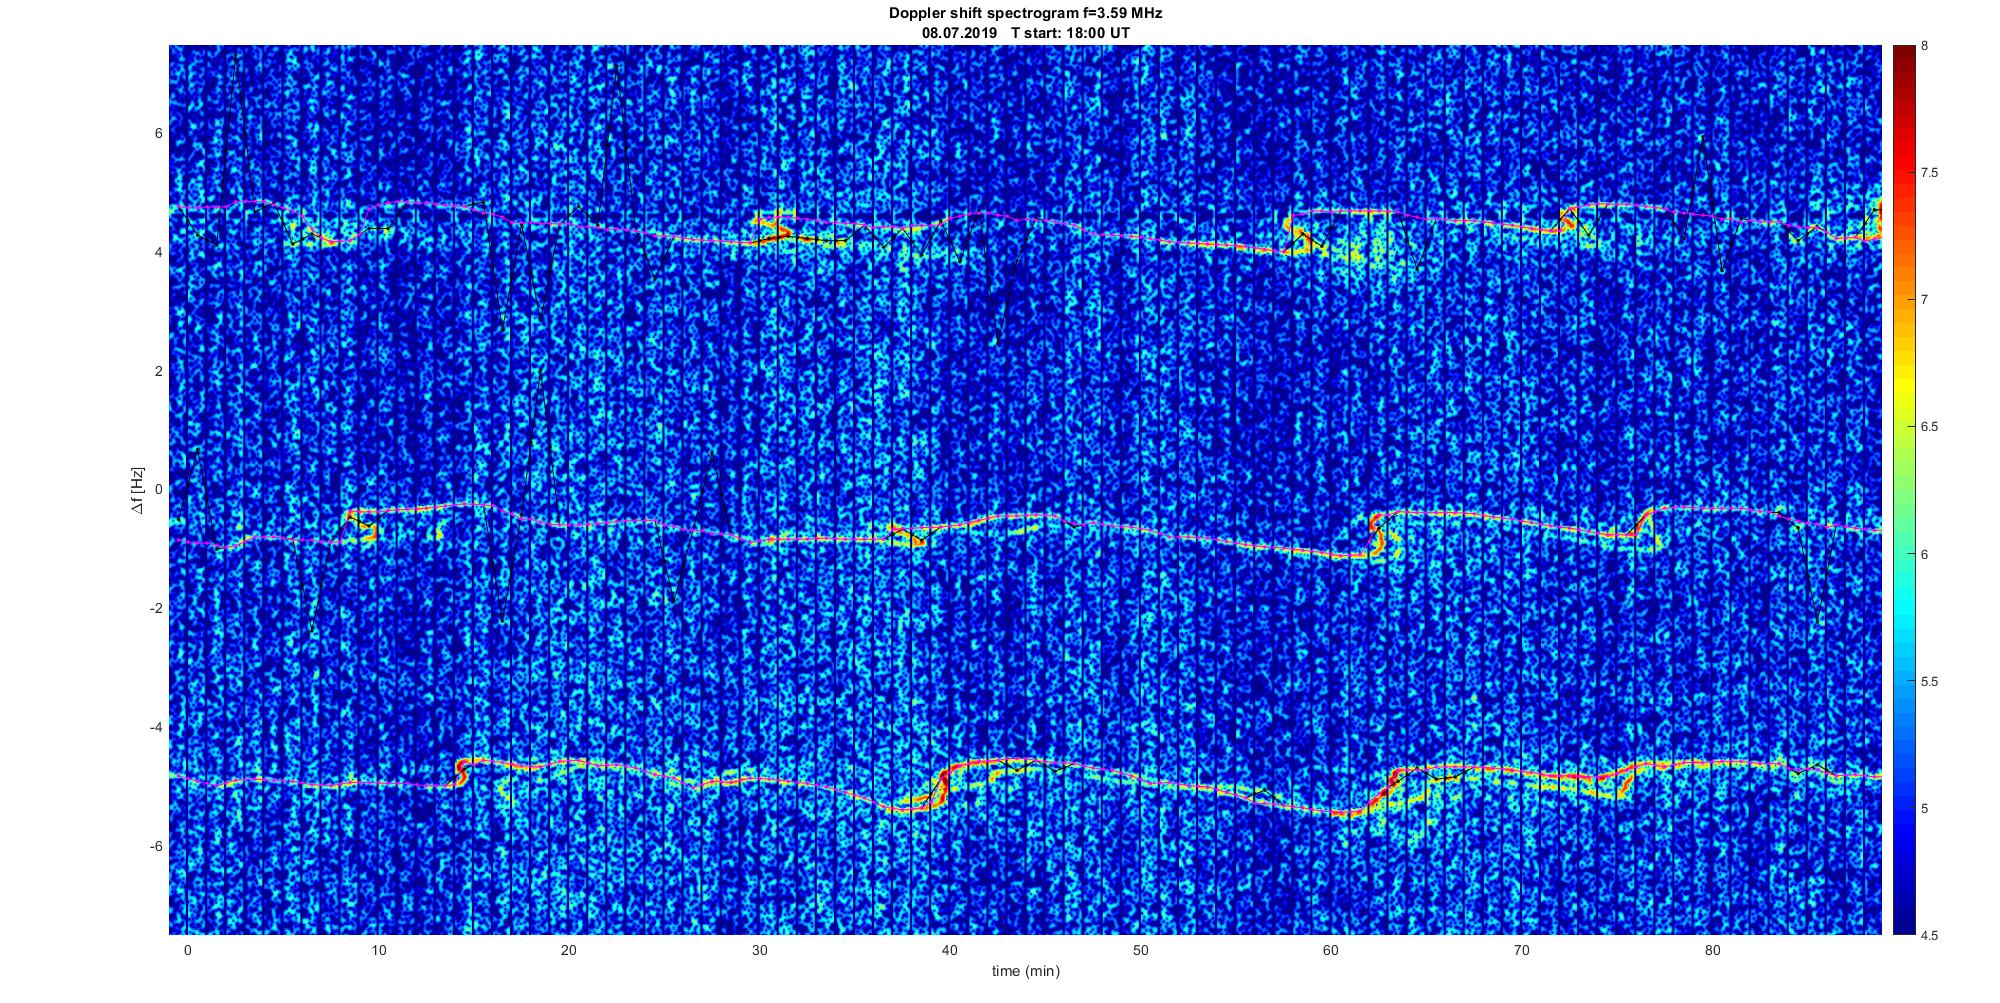Screen dimensions: 2000x1003
Task: Click x-axis tick label 0
Action: pyautogui.click(x=187, y=950)
